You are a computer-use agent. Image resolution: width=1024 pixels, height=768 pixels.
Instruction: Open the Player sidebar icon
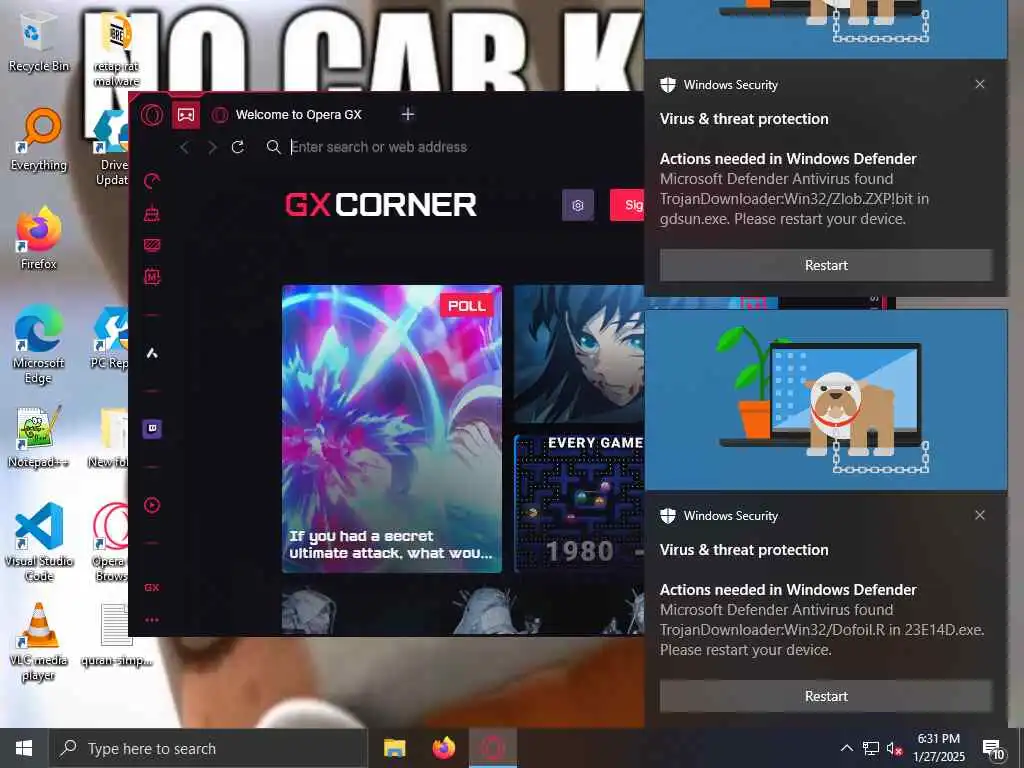coord(152,505)
